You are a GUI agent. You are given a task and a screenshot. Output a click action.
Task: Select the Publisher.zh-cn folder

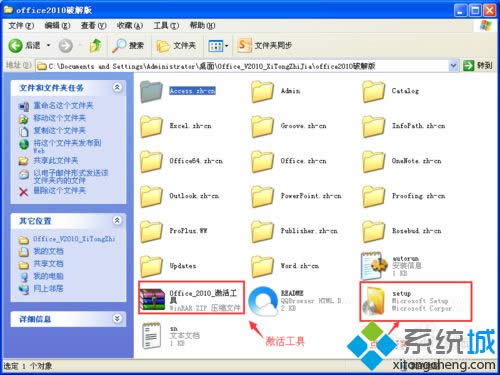(294, 231)
